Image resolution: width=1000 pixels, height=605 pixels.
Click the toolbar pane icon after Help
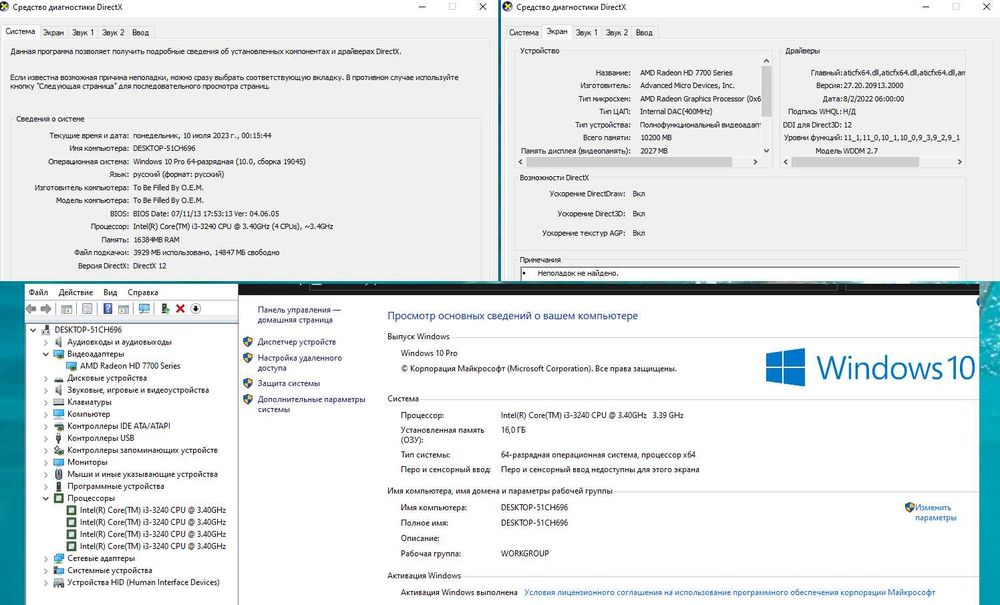[124, 309]
